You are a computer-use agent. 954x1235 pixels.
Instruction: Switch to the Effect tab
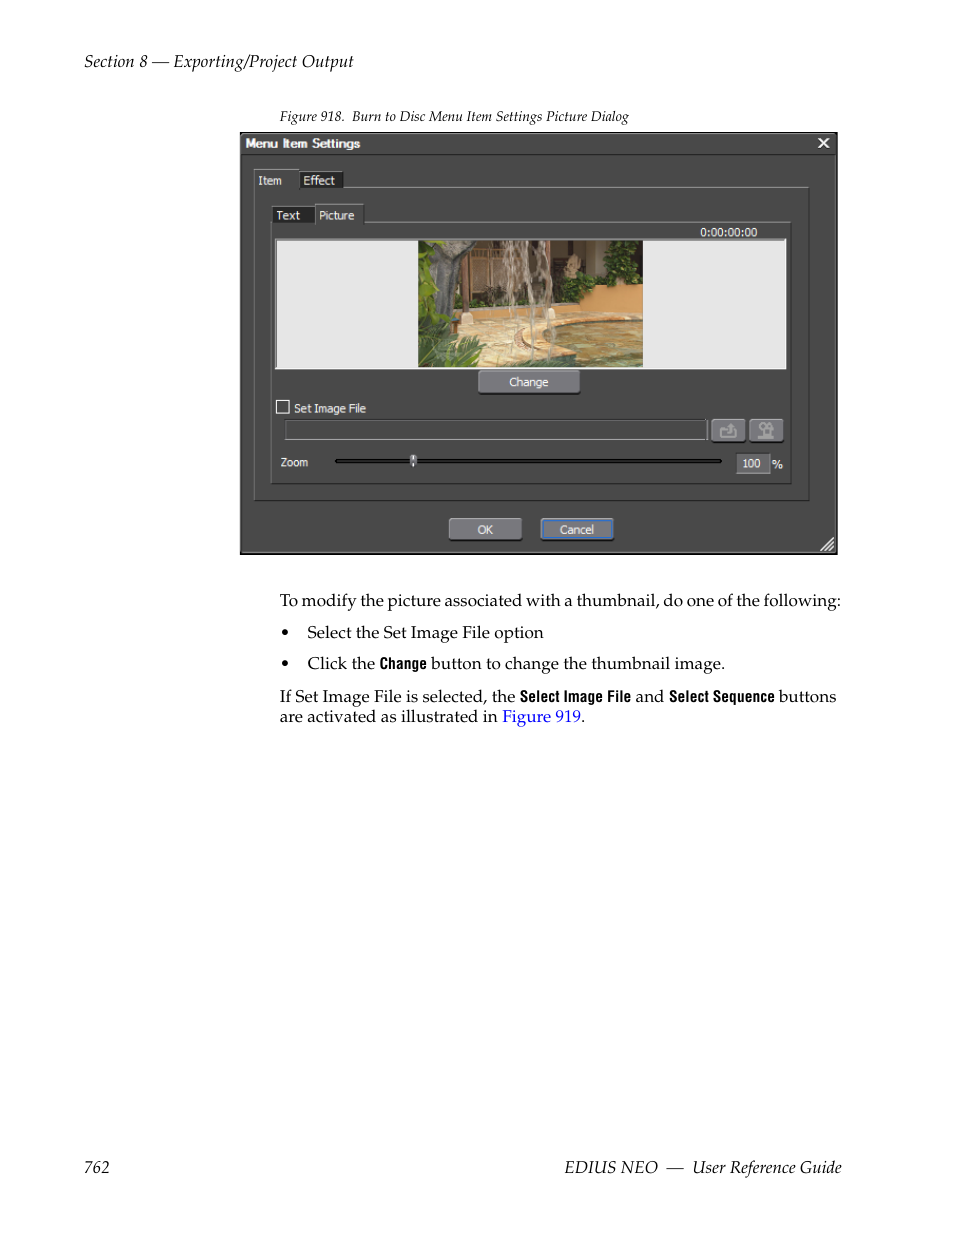319,180
